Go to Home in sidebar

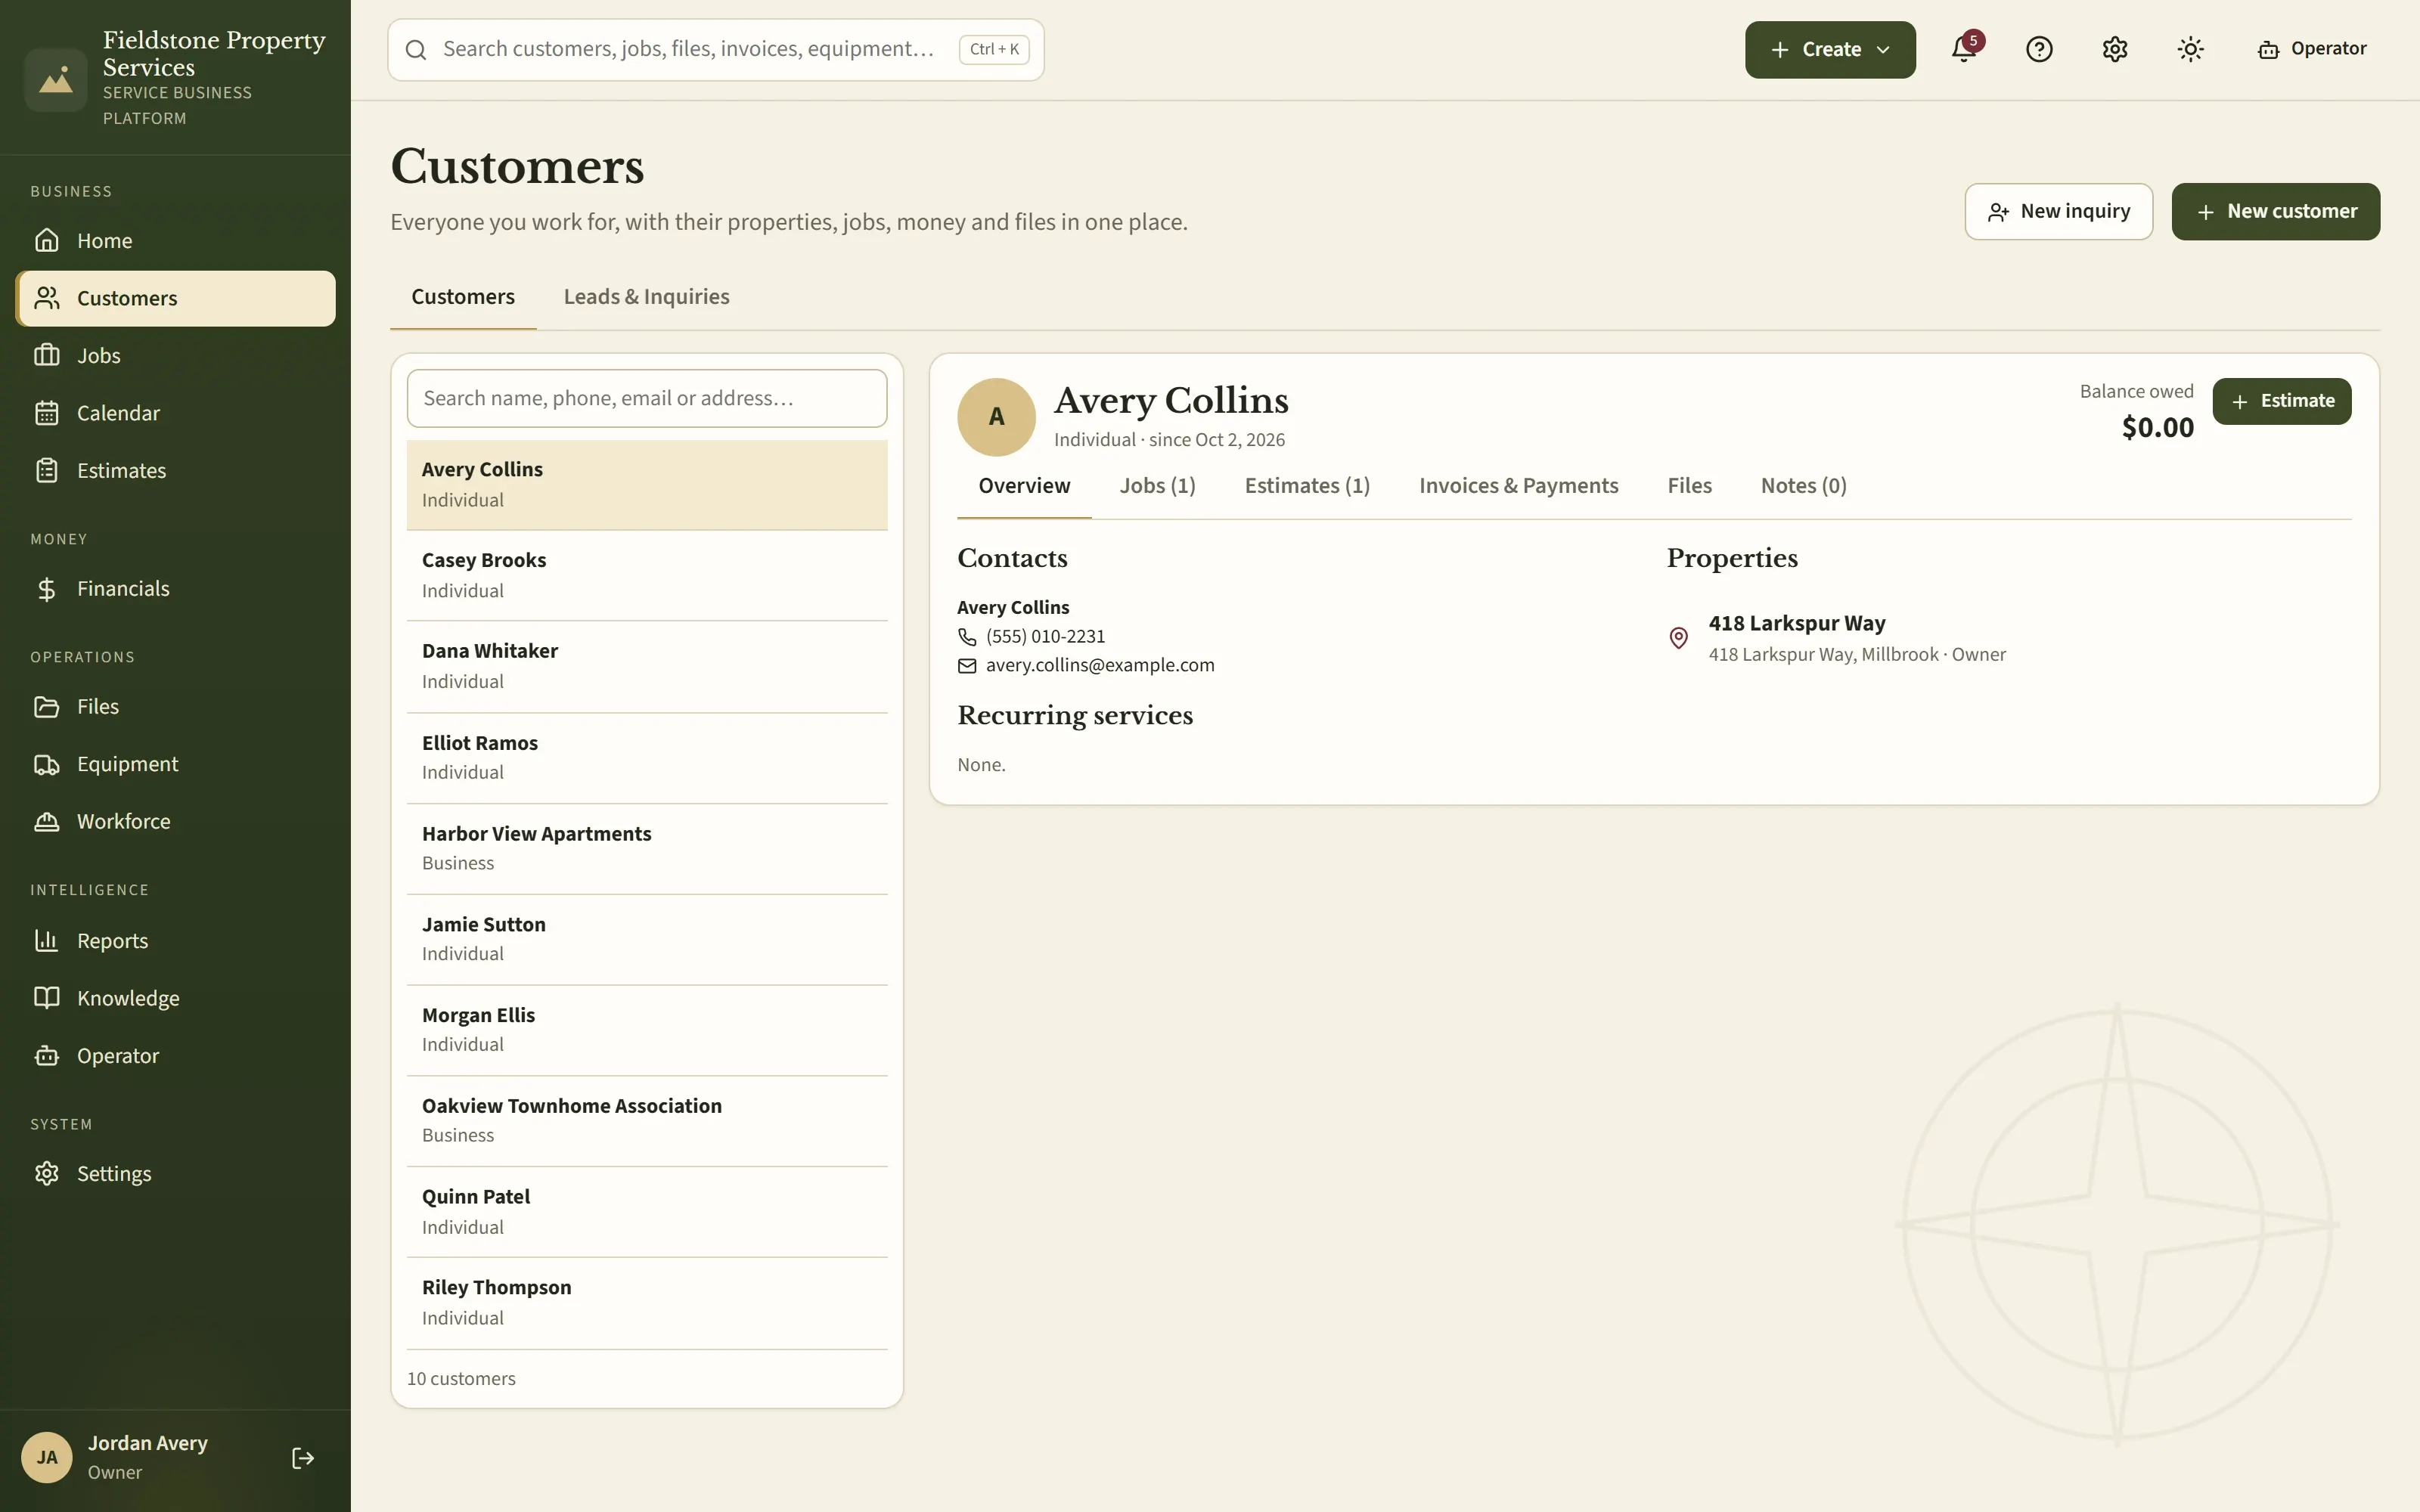(175, 241)
